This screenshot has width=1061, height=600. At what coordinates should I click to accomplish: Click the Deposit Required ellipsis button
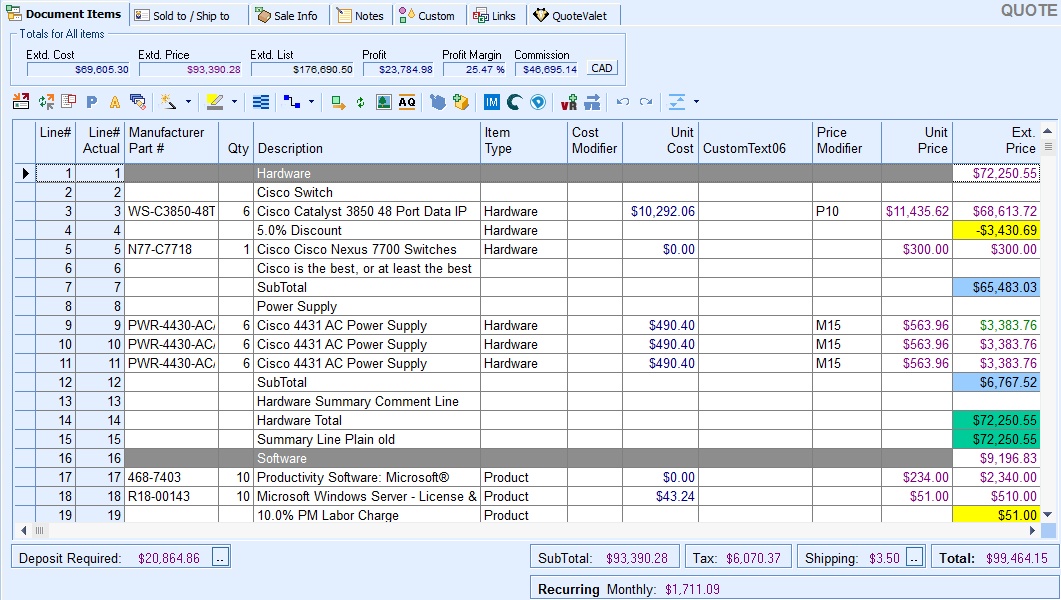click(x=222, y=558)
